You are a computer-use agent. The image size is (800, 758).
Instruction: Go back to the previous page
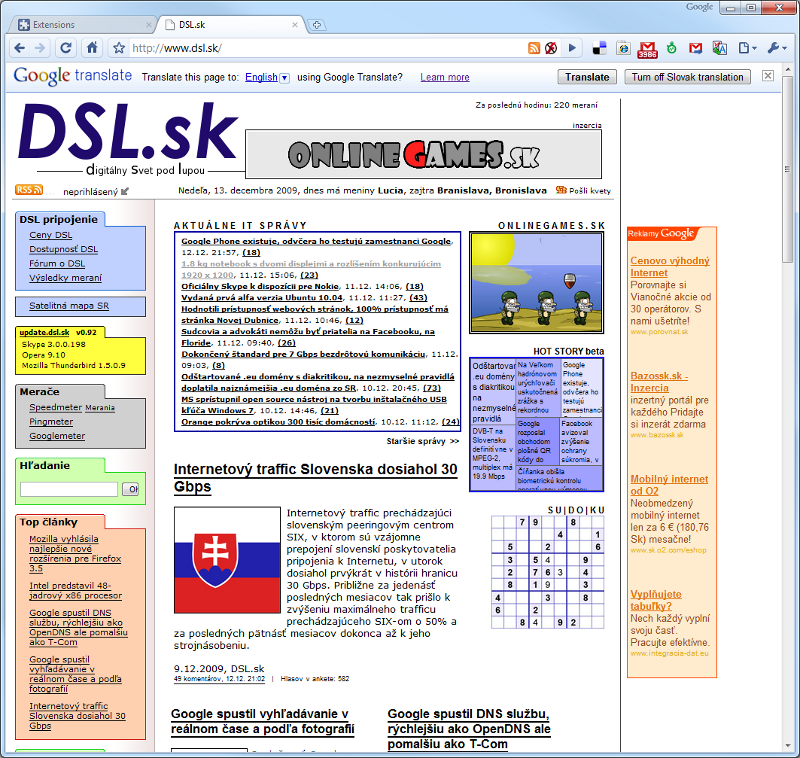click(19, 48)
